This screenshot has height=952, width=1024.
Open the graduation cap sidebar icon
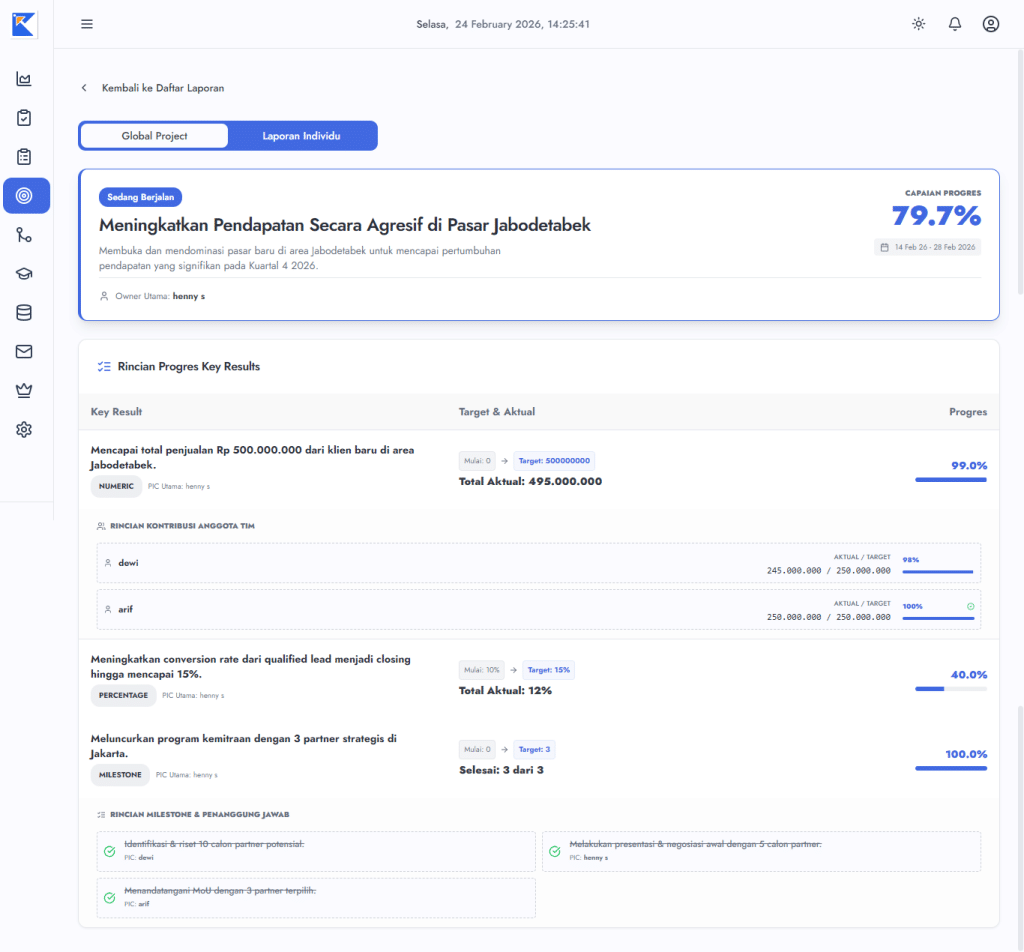24,274
